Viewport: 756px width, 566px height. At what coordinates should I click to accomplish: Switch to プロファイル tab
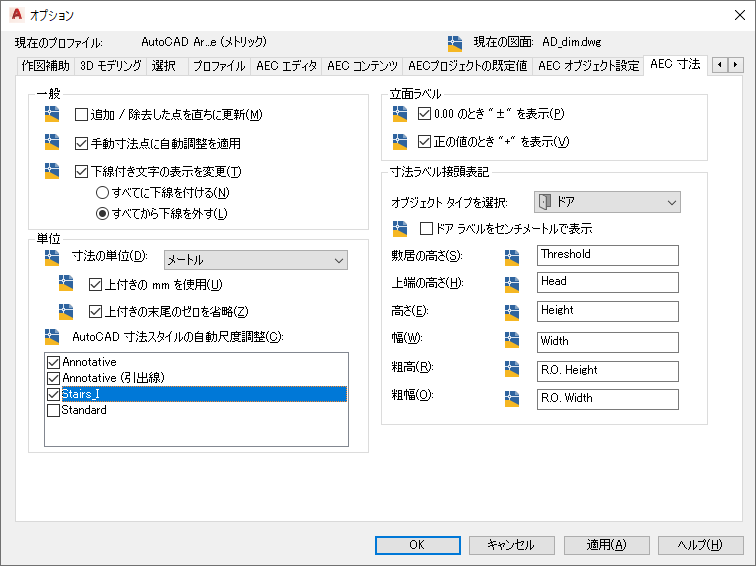[219, 66]
